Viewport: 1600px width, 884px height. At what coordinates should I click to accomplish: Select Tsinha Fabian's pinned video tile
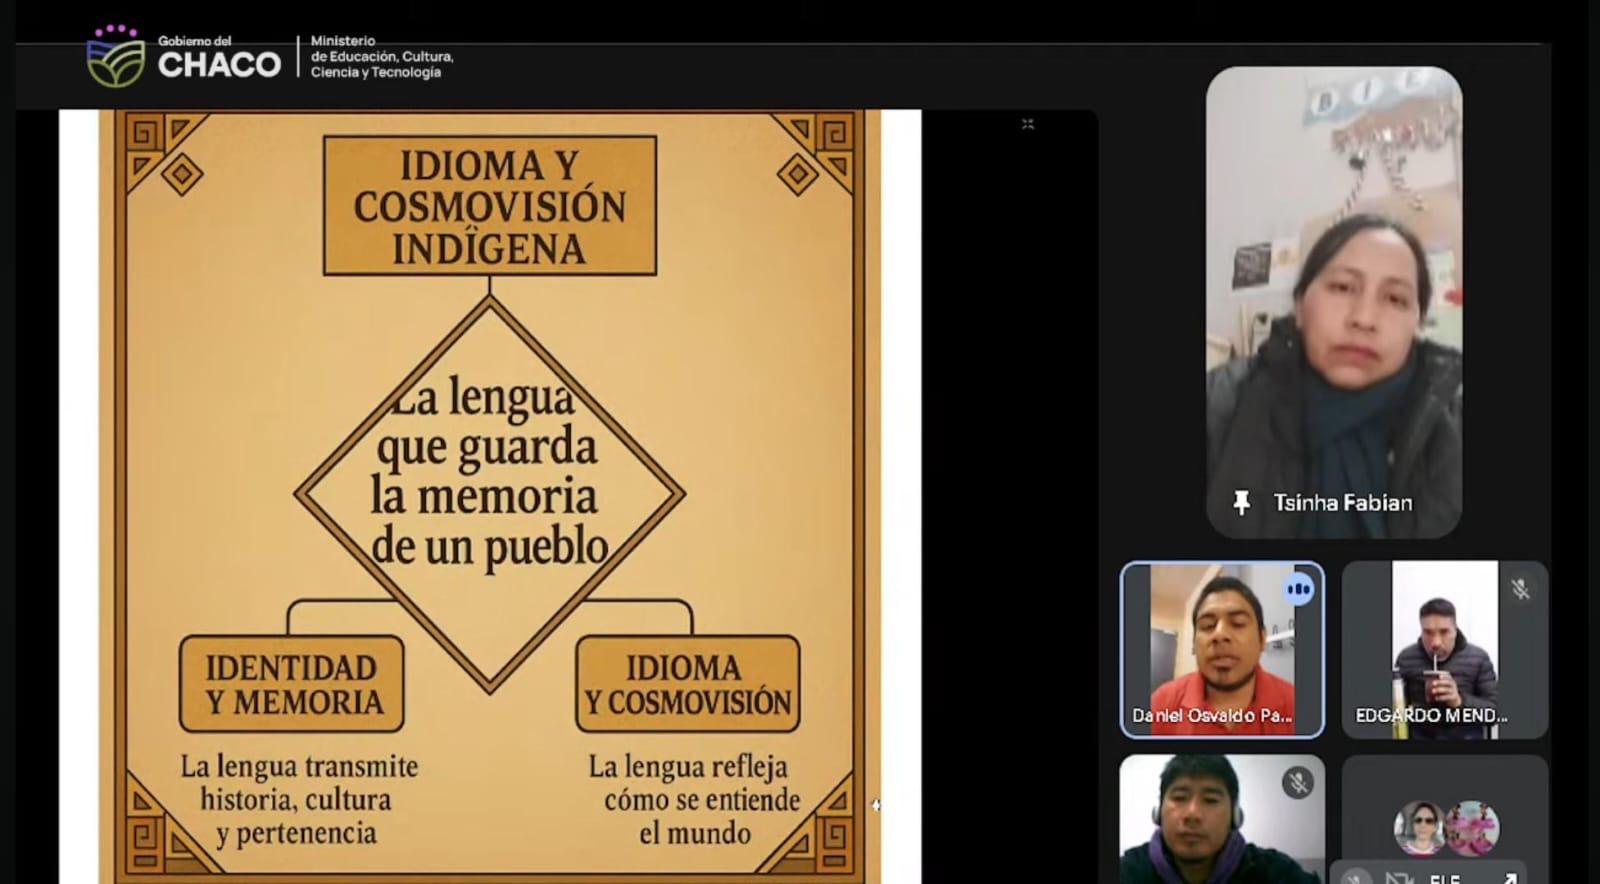(1333, 300)
